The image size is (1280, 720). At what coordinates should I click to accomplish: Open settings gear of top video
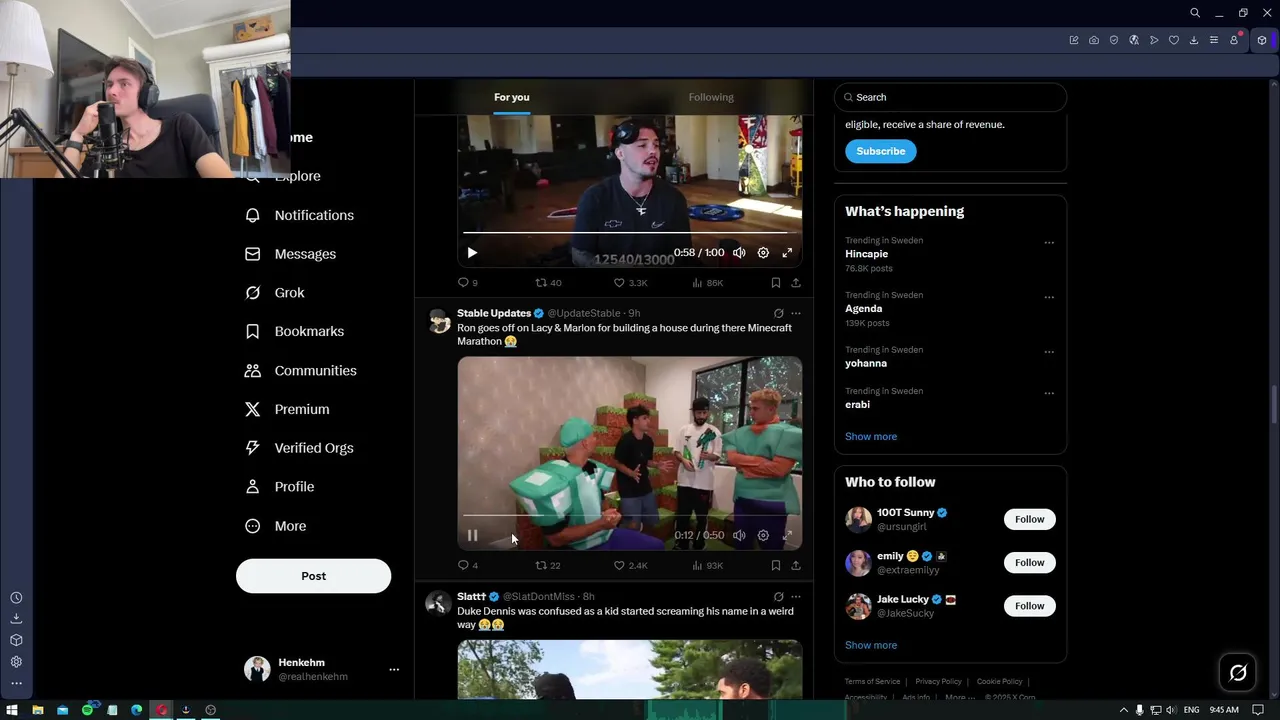[x=763, y=253]
